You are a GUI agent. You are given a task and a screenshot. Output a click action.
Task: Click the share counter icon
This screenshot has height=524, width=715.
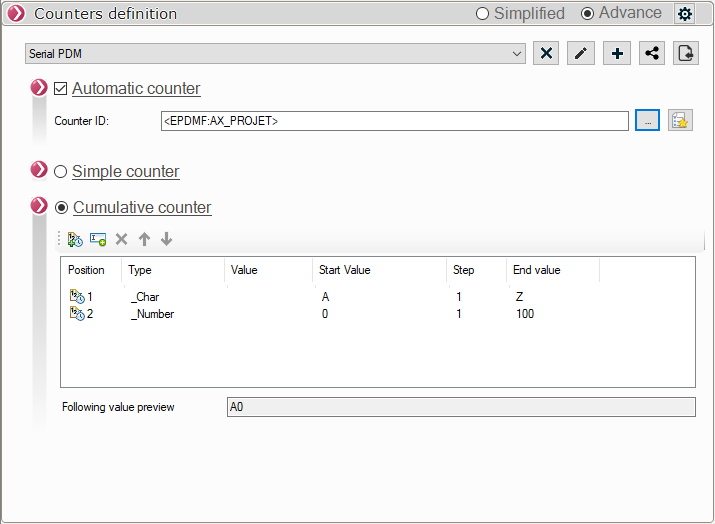coord(652,54)
